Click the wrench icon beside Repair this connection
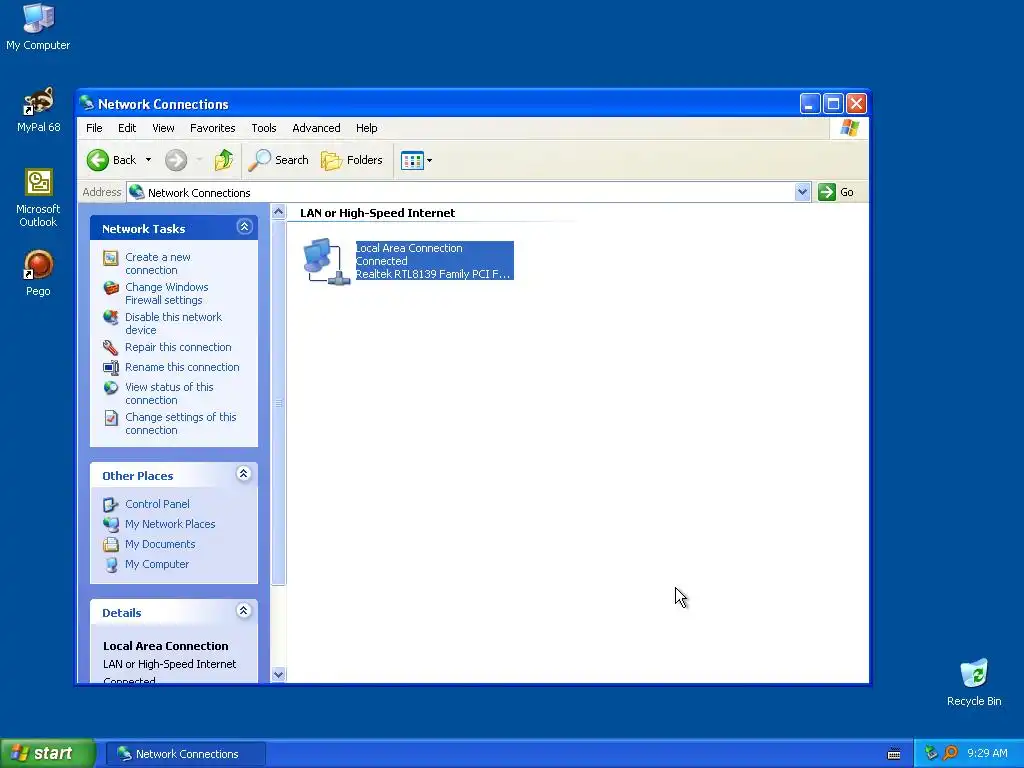Screen dimensions: 1024x768 pos(111,347)
